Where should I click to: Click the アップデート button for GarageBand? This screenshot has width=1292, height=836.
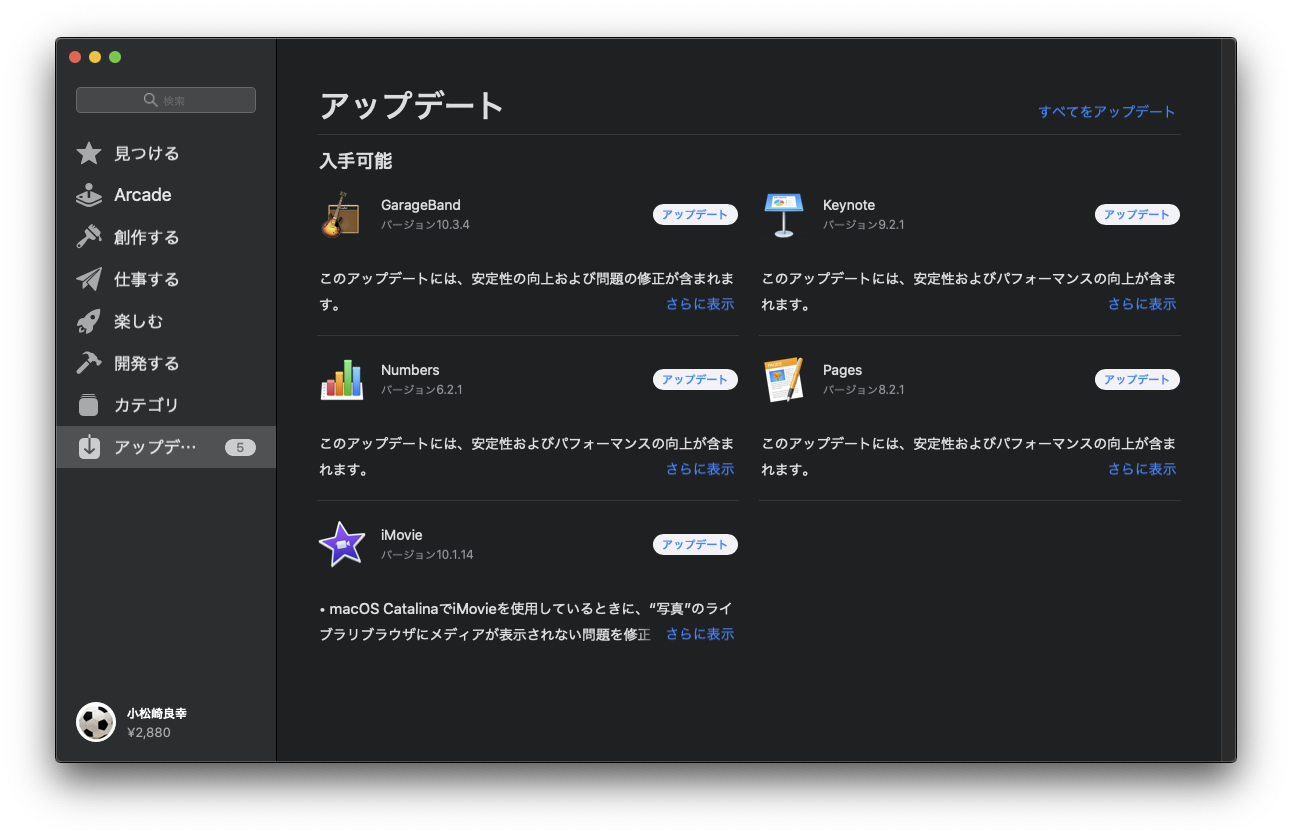pos(695,214)
